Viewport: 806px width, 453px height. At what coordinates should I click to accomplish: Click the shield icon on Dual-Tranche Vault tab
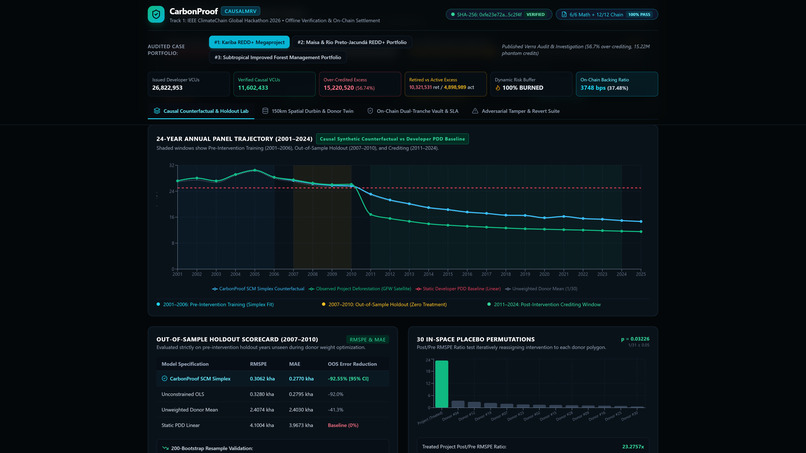tap(370, 111)
